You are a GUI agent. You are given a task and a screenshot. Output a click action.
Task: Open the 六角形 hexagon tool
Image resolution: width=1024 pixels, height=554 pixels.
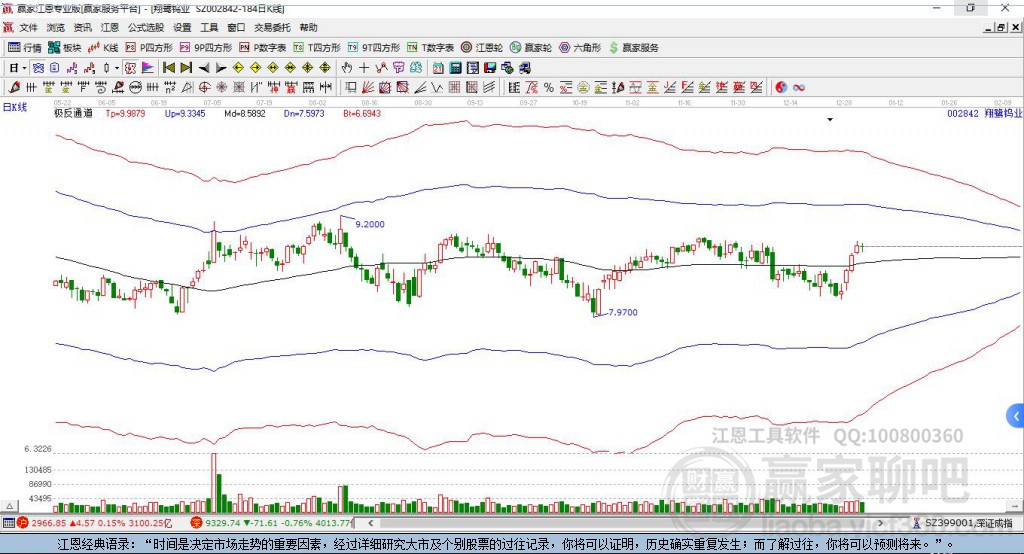580,48
